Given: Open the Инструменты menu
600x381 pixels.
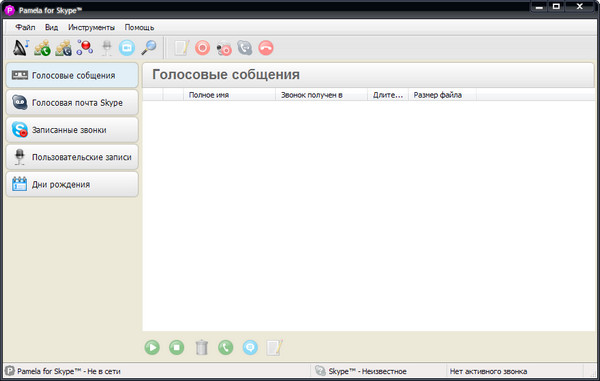Looking at the screenshot, I should (x=91, y=27).
